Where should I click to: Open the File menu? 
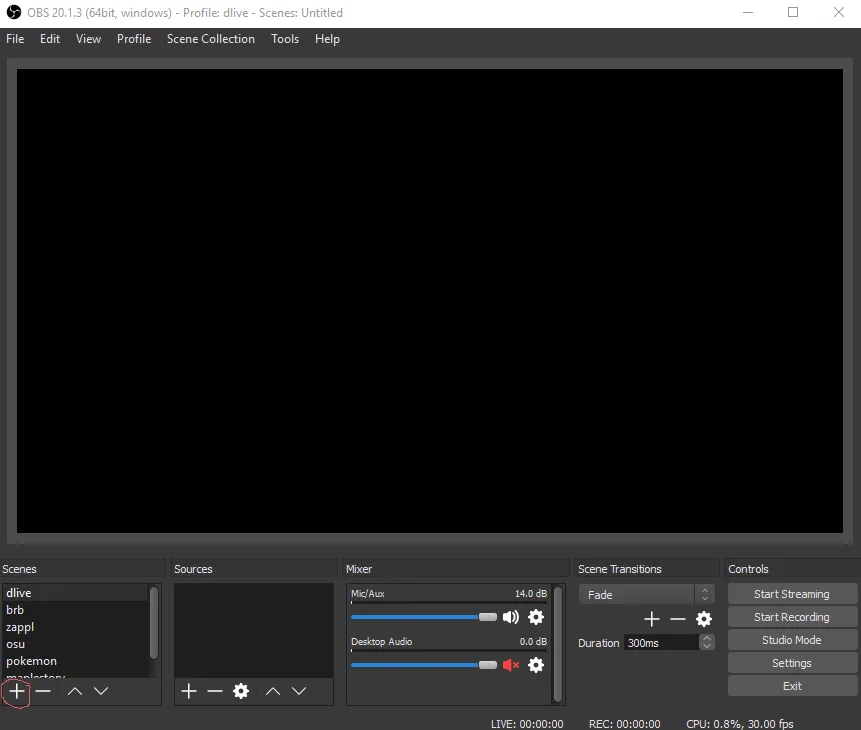15,39
